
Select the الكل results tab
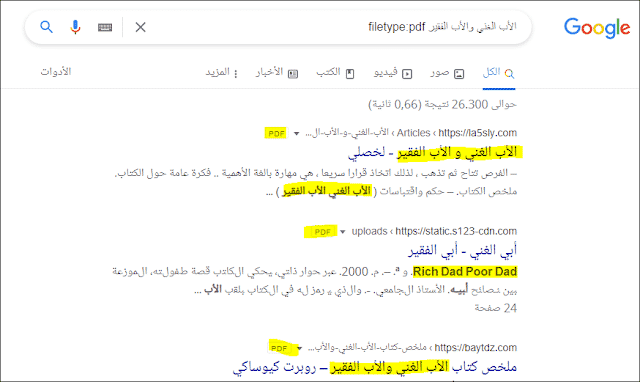point(499,73)
